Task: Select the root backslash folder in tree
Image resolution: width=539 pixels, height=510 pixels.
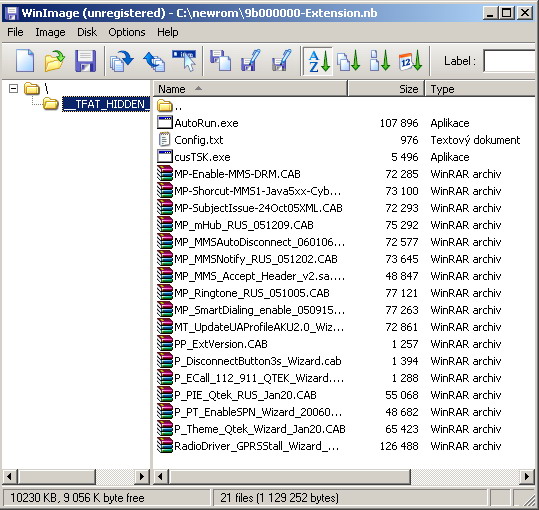Action: [x=36, y=89]
